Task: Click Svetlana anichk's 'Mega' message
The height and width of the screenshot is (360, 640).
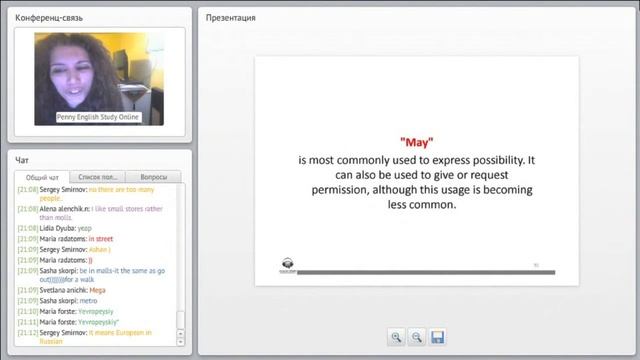Action: (x=62, y=290)
